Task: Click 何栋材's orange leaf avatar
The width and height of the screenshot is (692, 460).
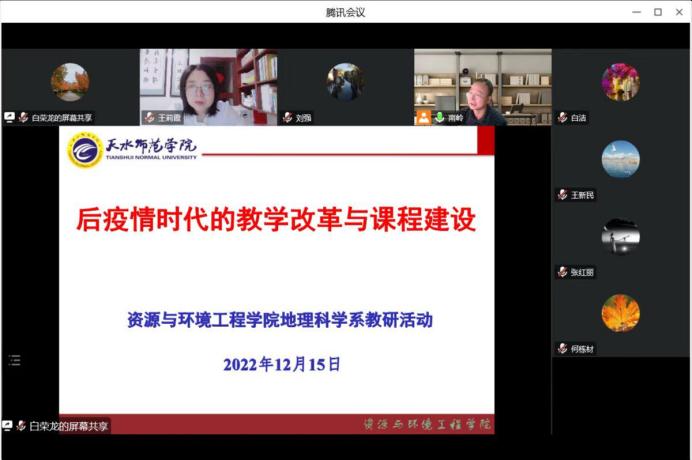Action: tap(620, 313)
